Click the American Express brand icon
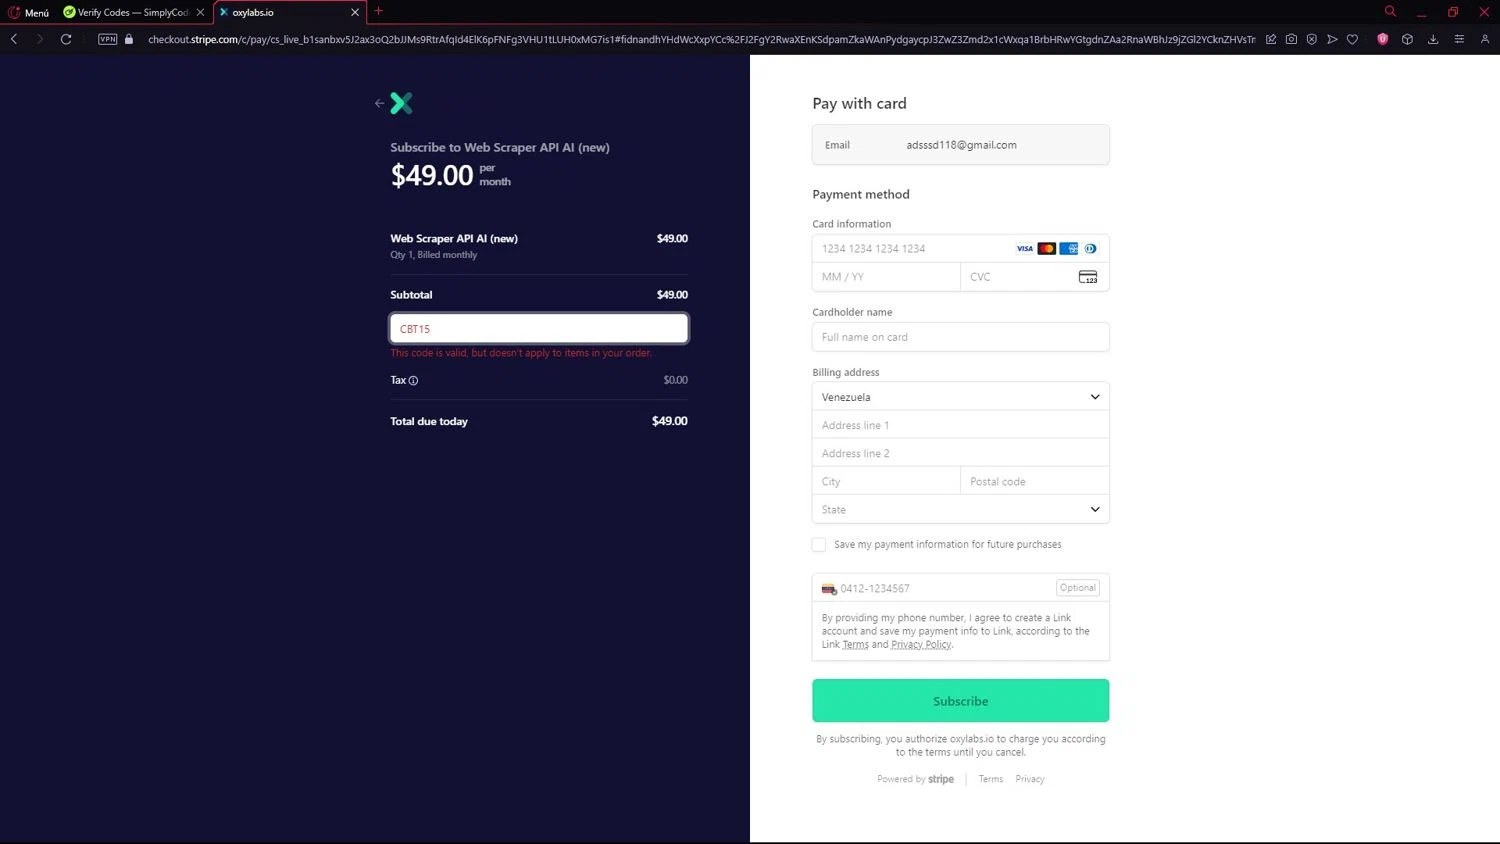Screen dimensions: 1500x844 (x=1069, y=248)
